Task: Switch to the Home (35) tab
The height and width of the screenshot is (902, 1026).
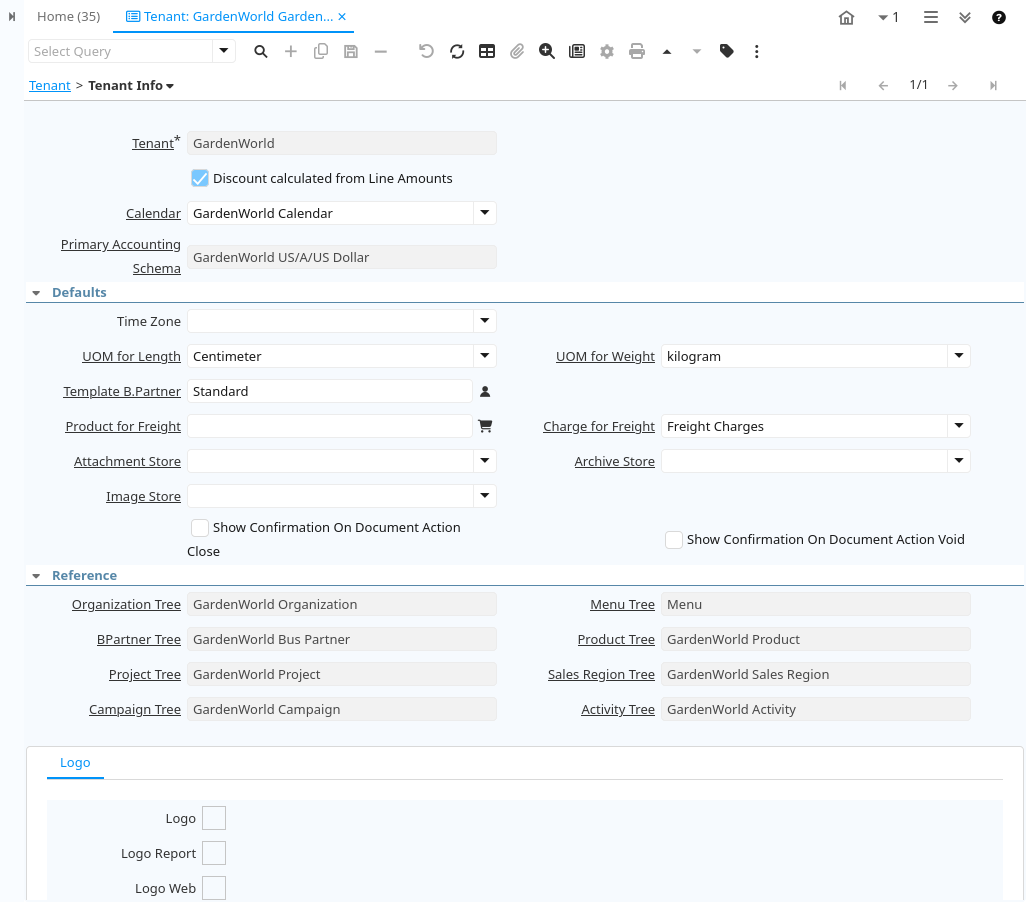Action: [x=69, y=16]
